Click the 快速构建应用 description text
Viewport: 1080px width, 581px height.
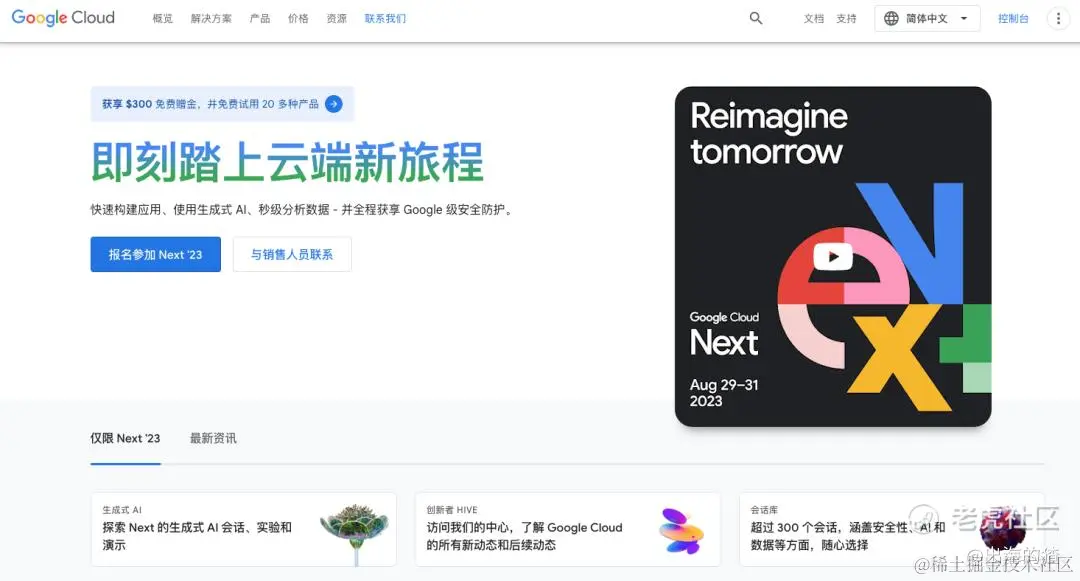[x=302, y=209]
